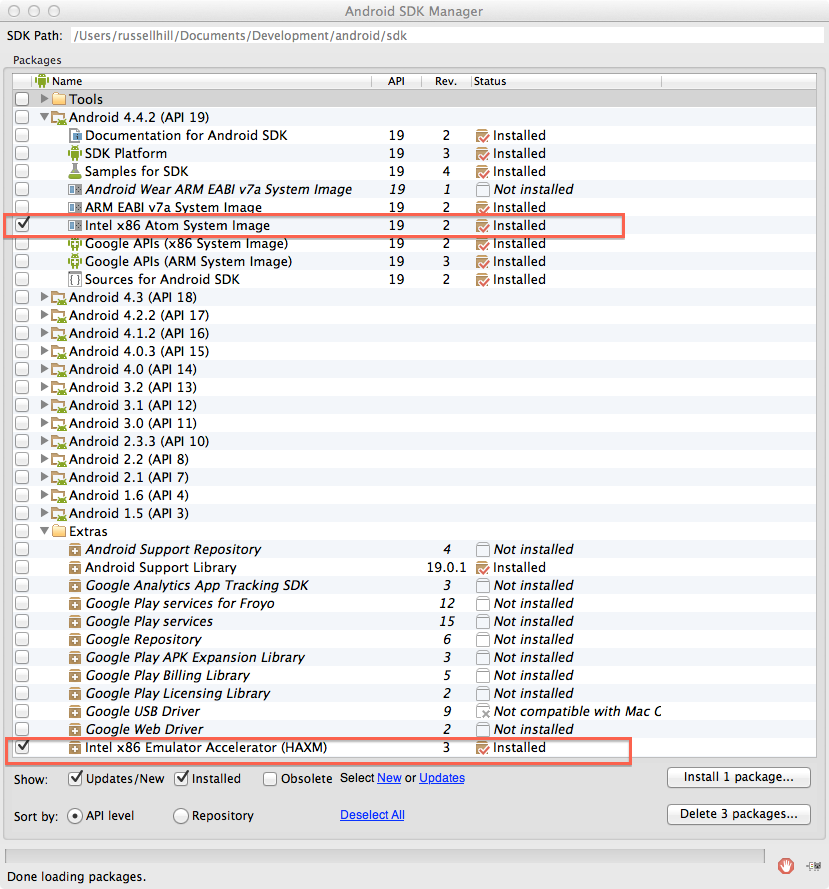Click the API column header

396,81
